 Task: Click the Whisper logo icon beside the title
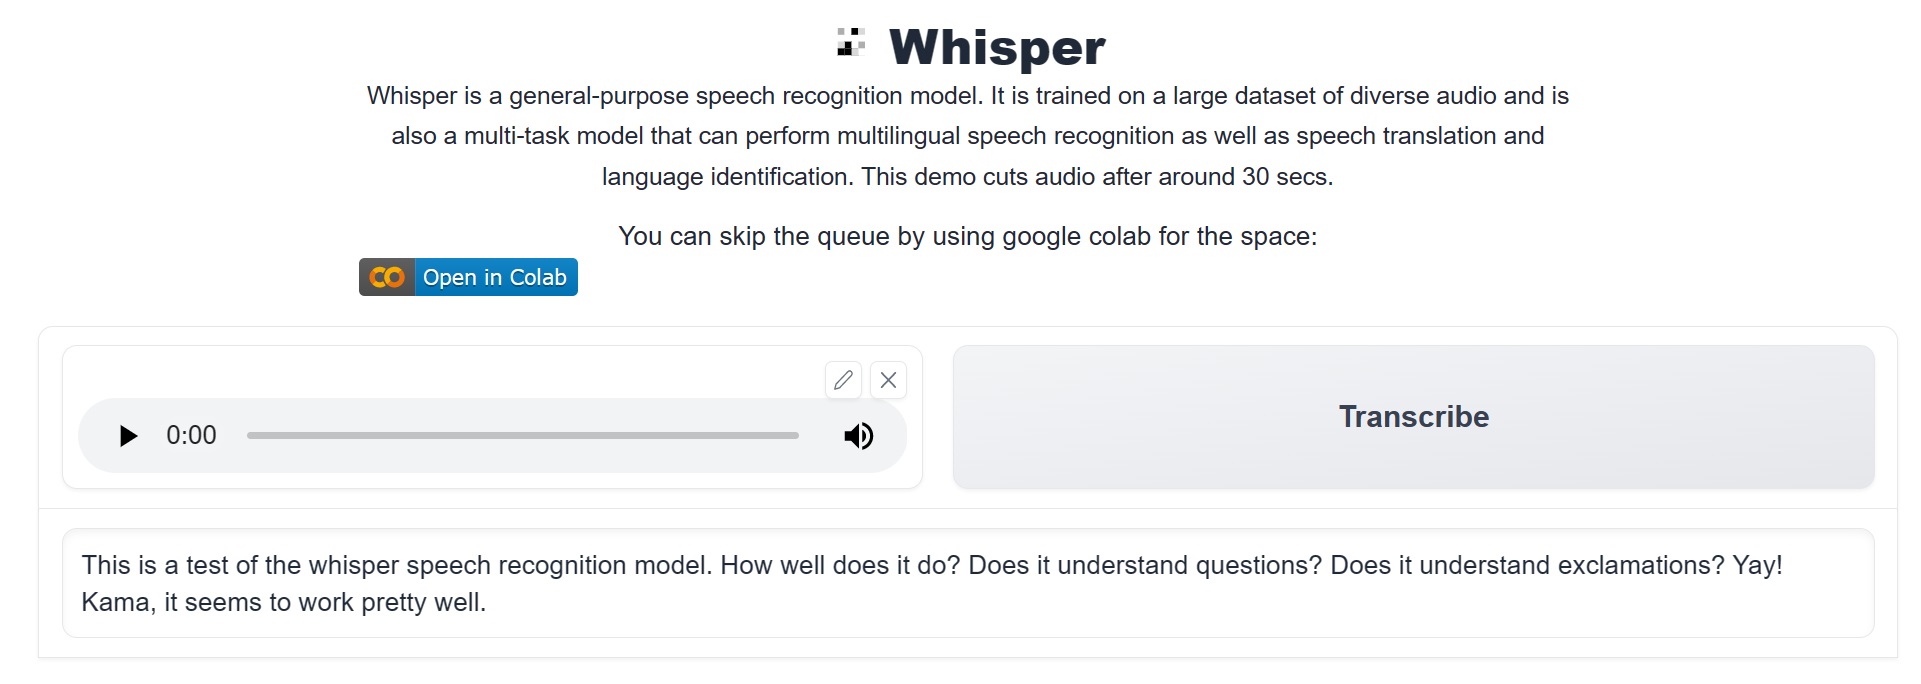pos(851,43)
